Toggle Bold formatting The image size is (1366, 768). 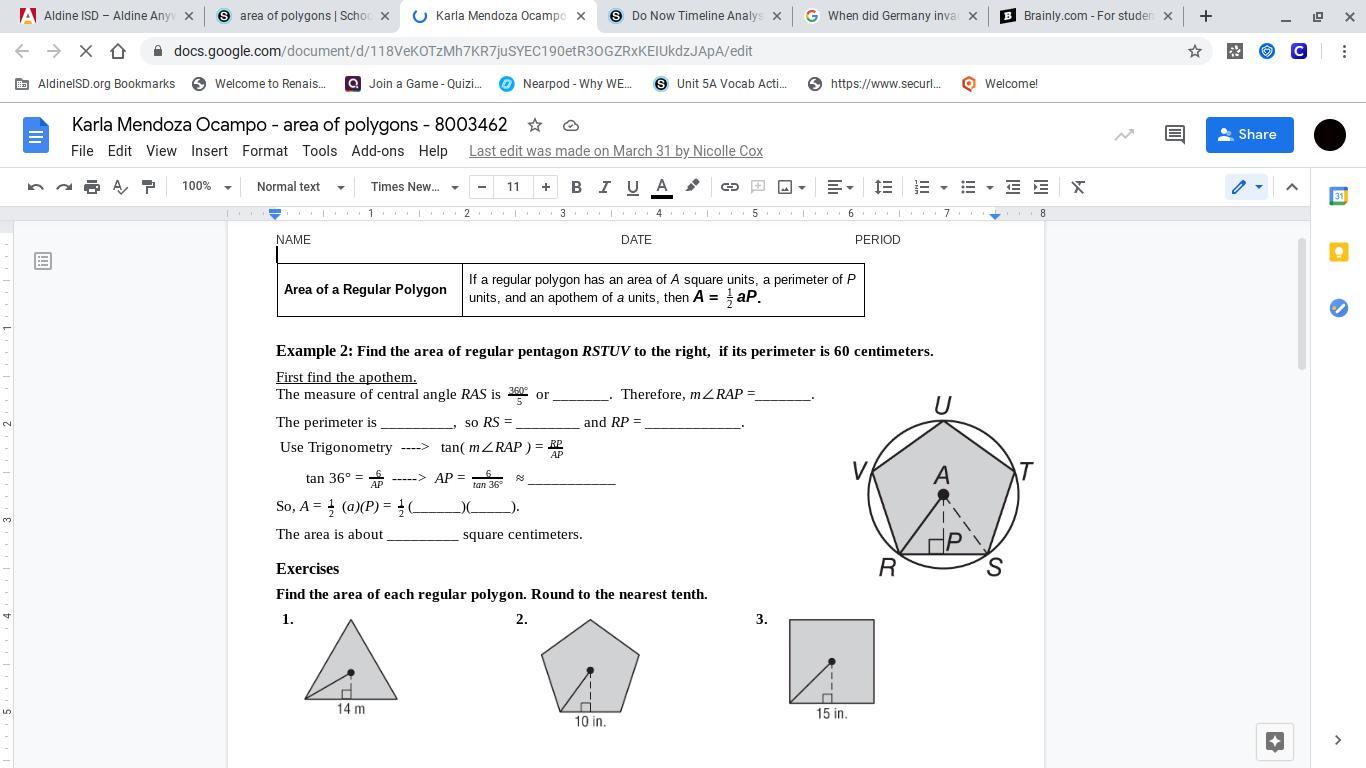coord(576,187)
